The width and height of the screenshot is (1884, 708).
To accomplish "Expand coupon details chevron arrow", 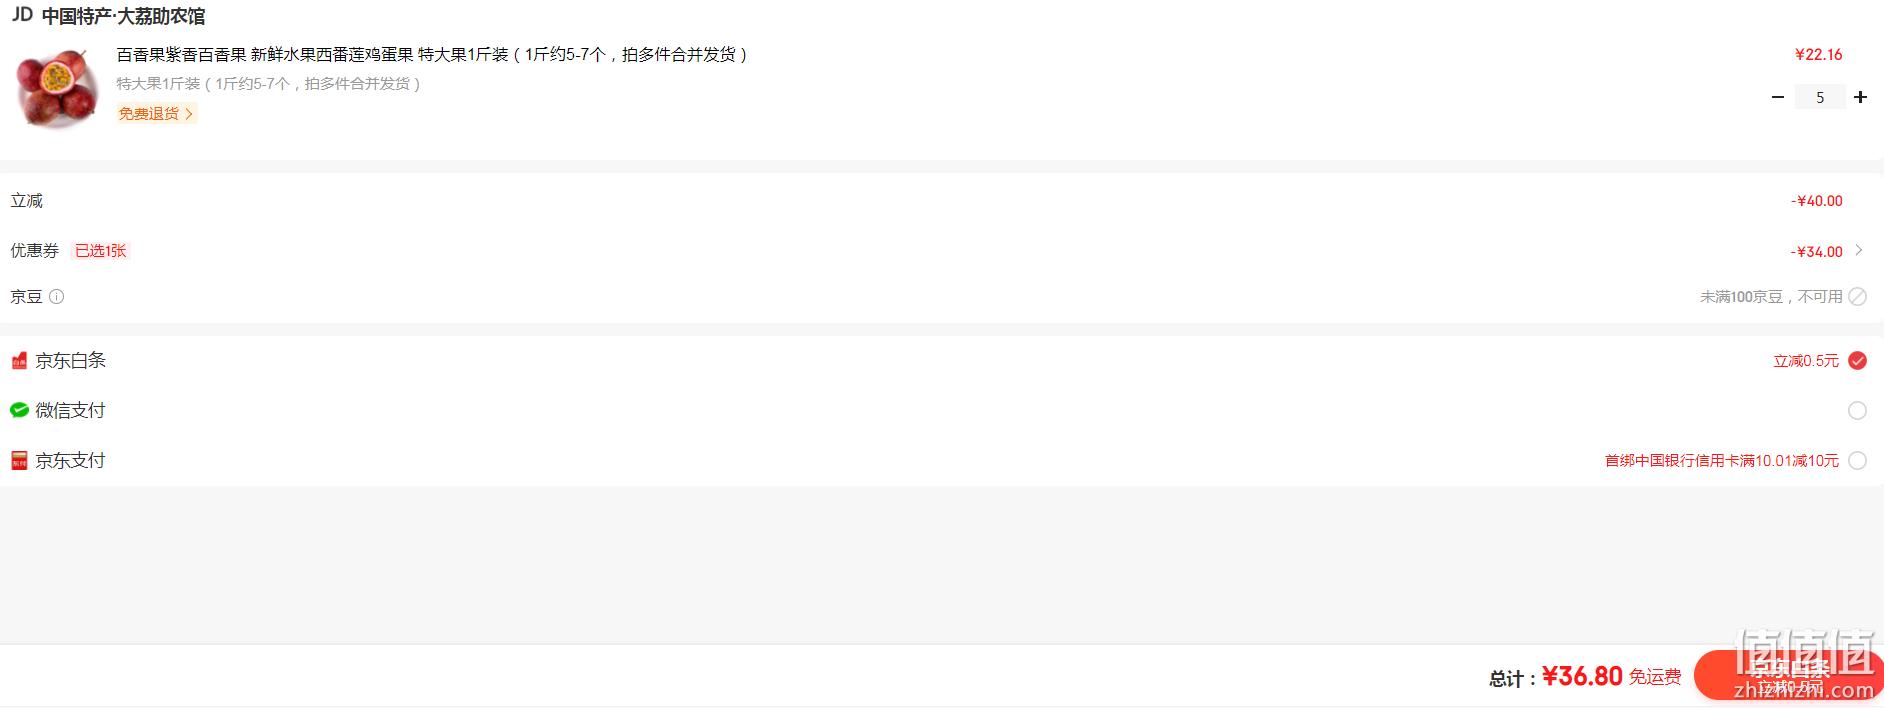I will (1858, 250).
